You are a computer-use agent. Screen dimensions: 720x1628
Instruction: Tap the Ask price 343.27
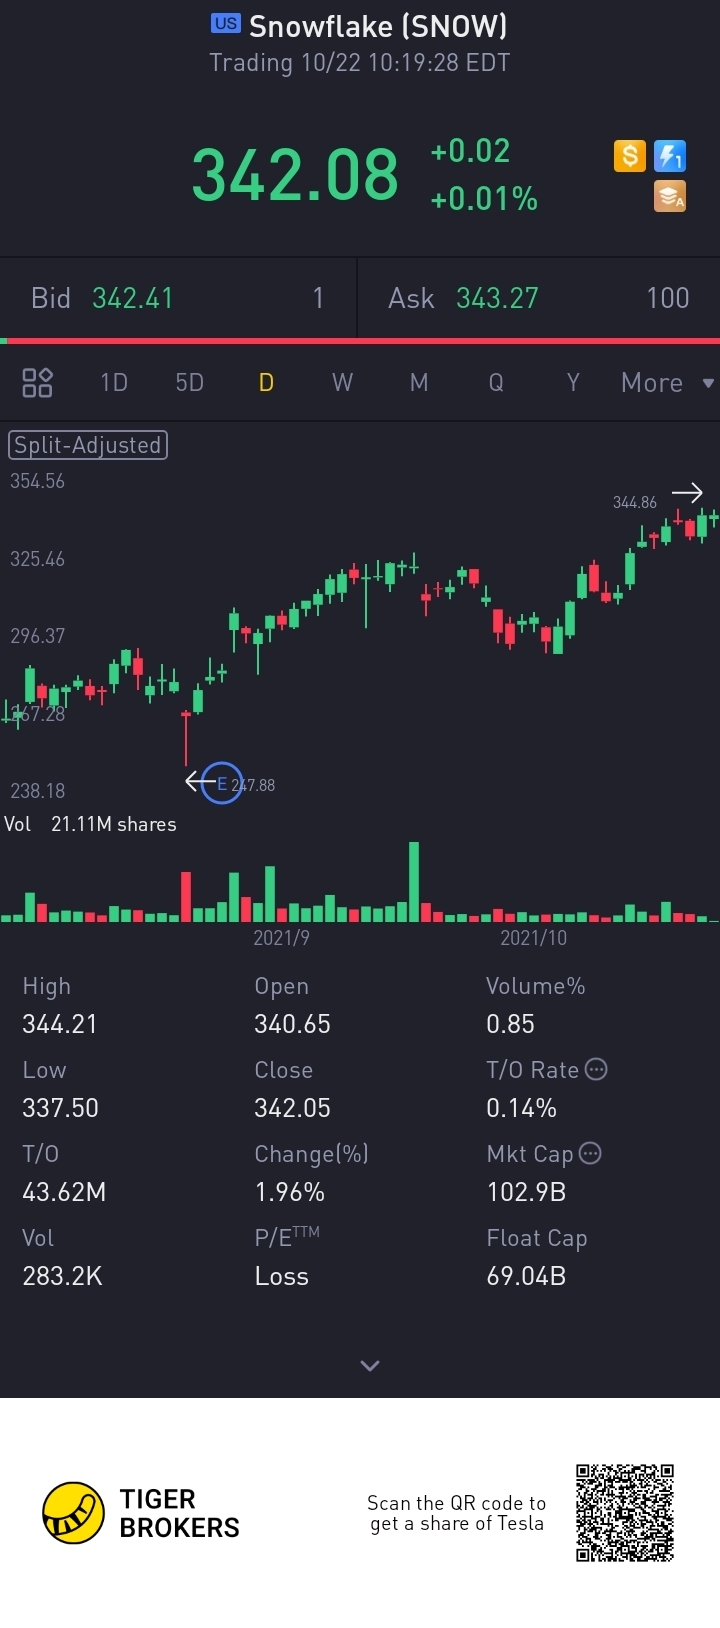coord(497,298)
